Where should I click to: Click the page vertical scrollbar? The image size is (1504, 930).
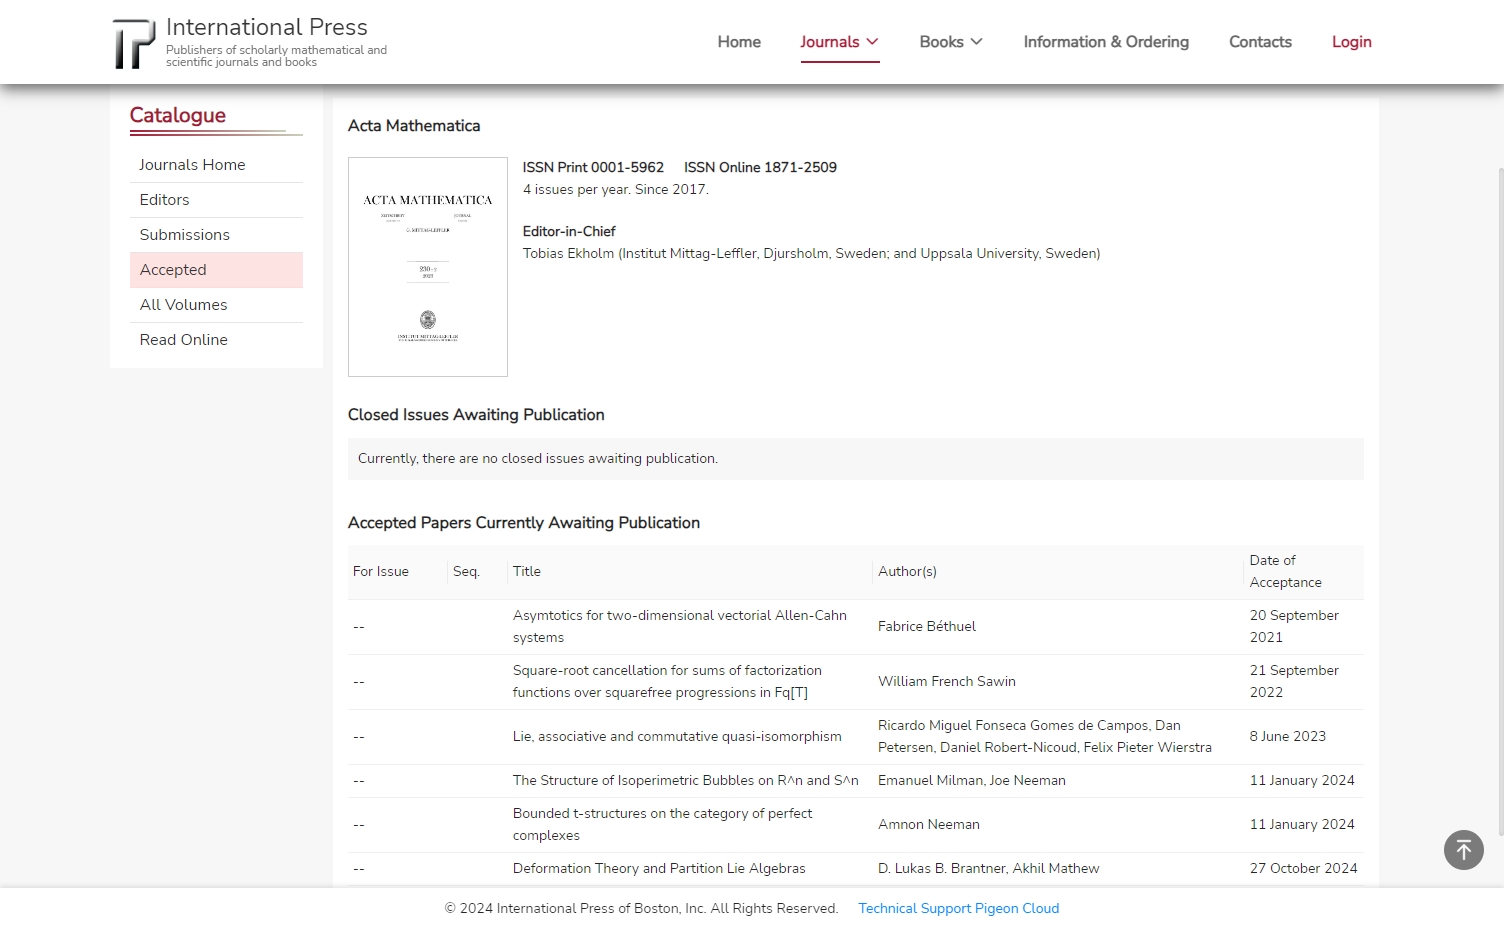coord(1500,500)
